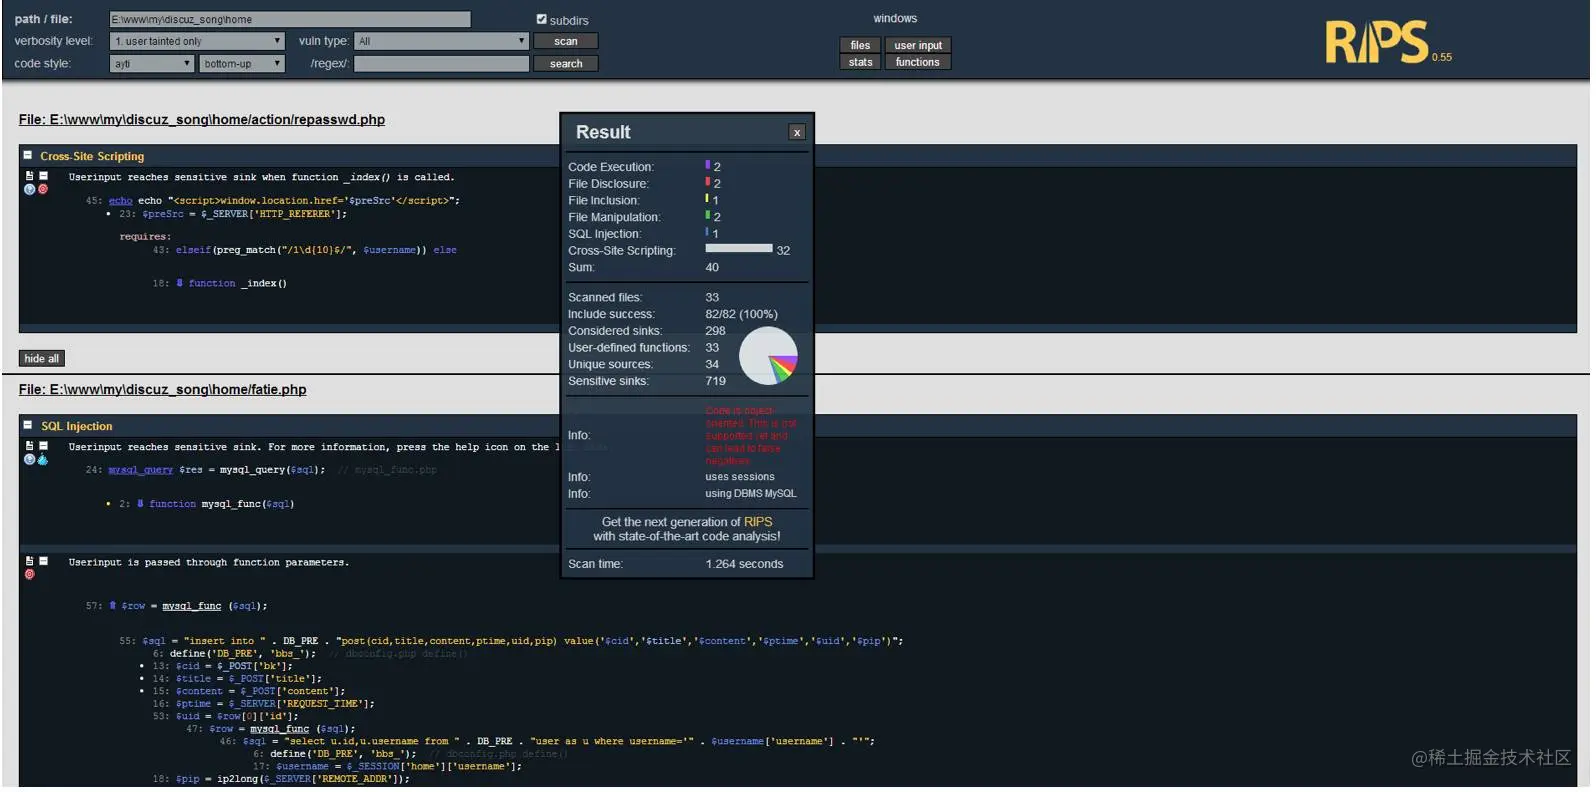Click the /regex/ input field
This screenshot has height=792, width=1596.
[x=441, y=63]
